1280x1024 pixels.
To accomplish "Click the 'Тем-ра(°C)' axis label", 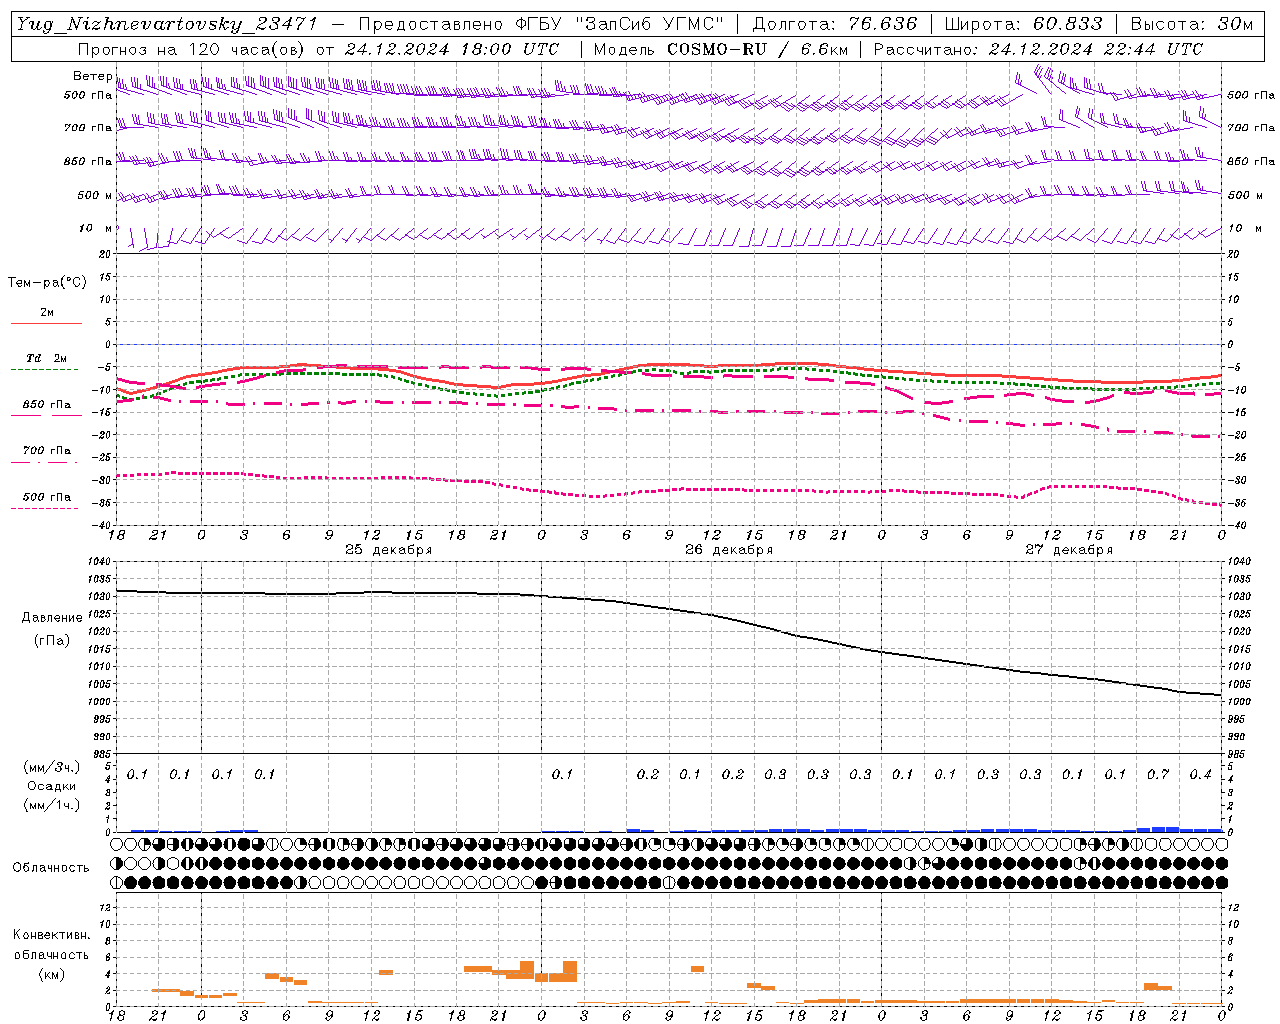I will [47, 283].
